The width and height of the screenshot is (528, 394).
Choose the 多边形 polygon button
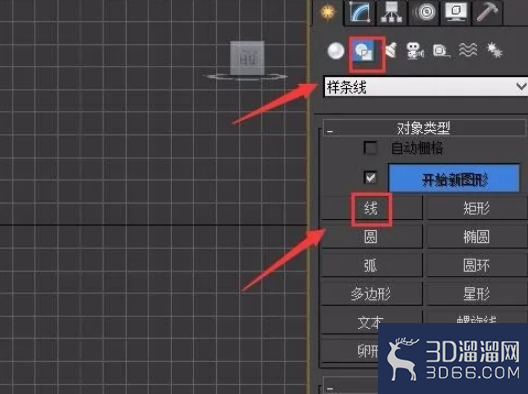pos(371,294)
